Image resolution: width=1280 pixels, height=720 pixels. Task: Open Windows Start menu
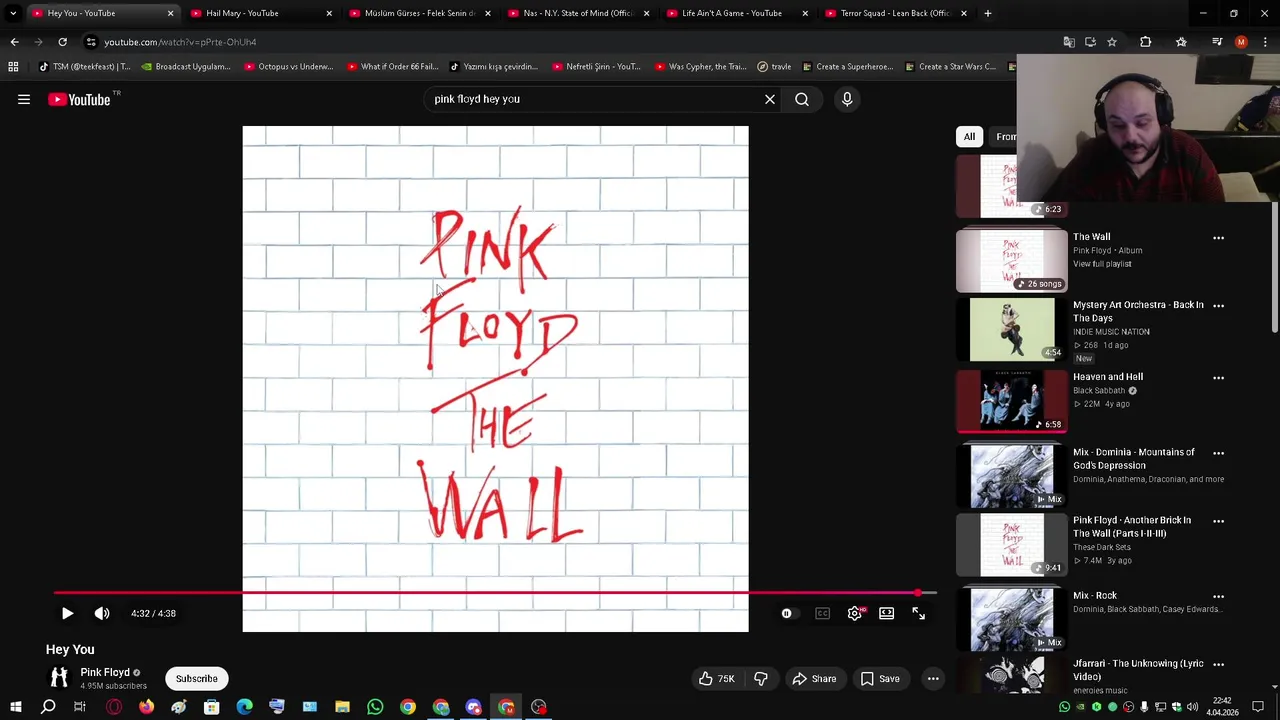(x=16, y=707)
